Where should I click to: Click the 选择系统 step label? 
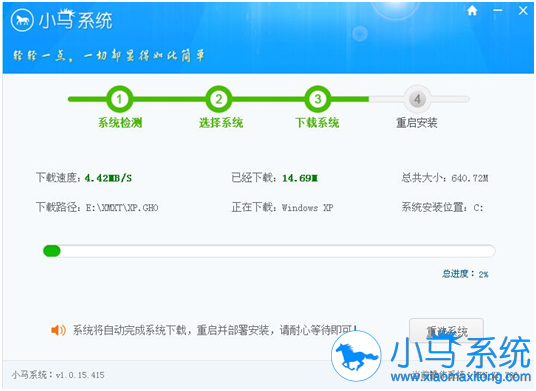tap(221, 122)
